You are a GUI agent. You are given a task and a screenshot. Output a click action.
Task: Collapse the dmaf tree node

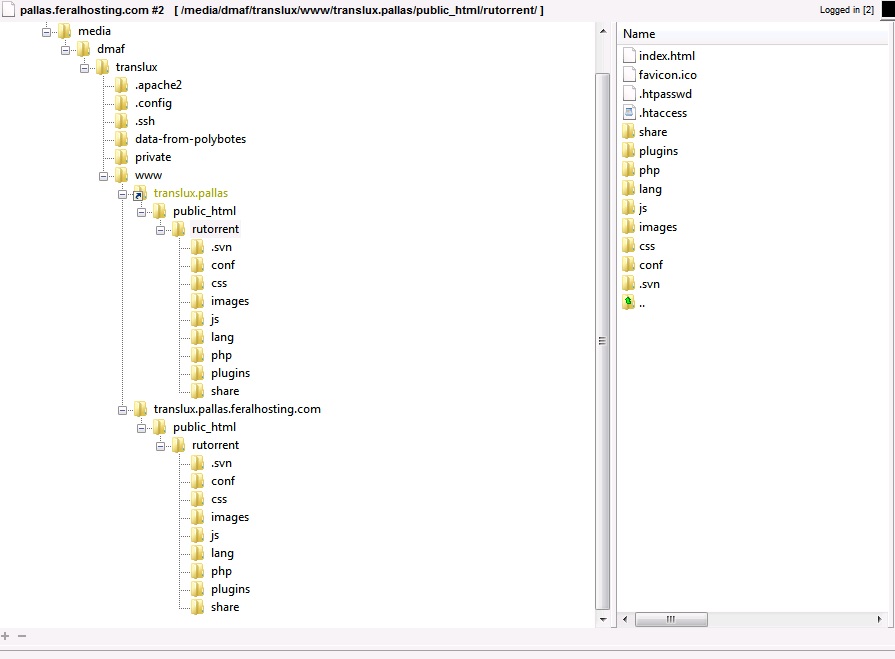(x=65, y=50)
